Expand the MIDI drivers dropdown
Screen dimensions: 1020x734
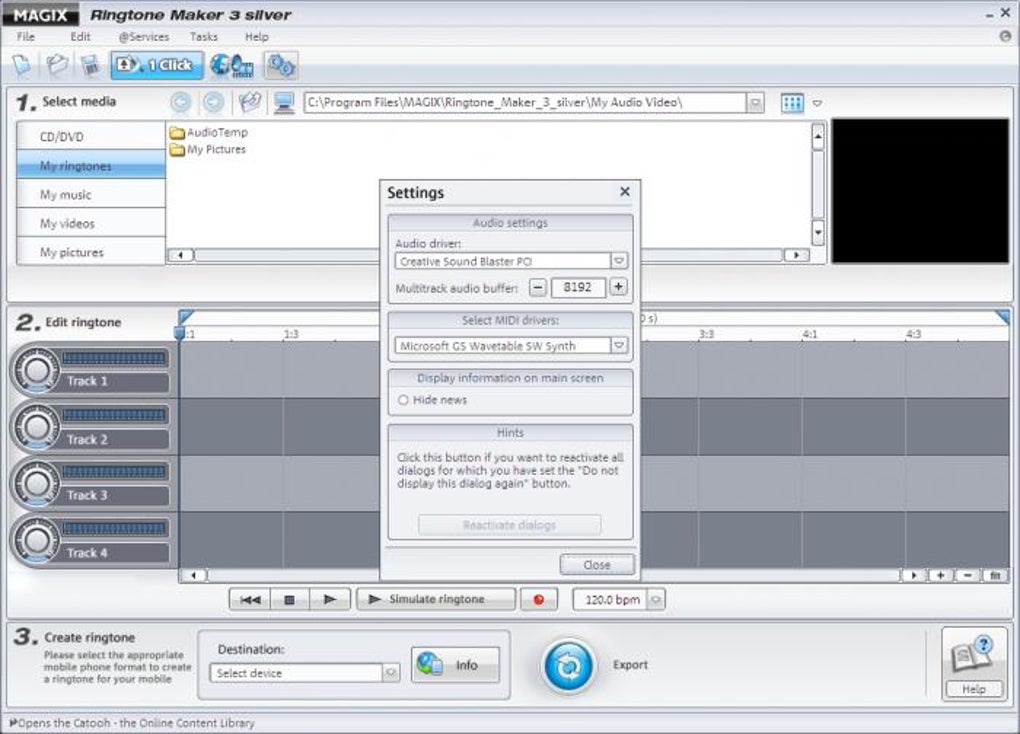pyautogui.click(x=619, y=346)
